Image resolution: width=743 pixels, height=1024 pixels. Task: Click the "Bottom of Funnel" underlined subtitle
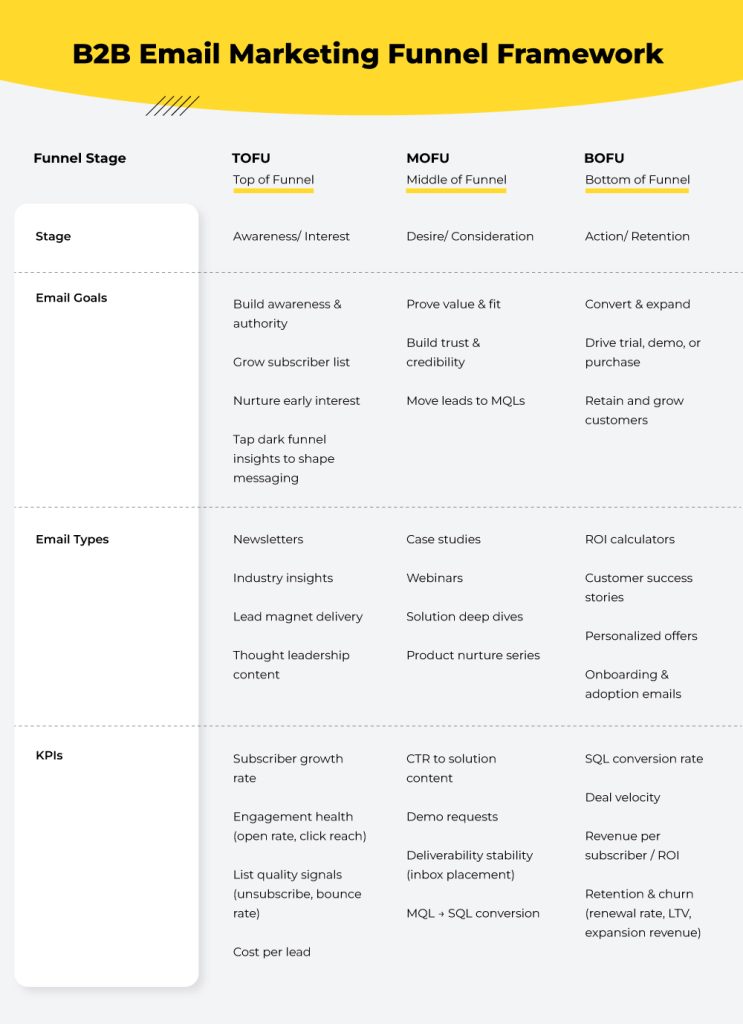(x=637, y=180)
